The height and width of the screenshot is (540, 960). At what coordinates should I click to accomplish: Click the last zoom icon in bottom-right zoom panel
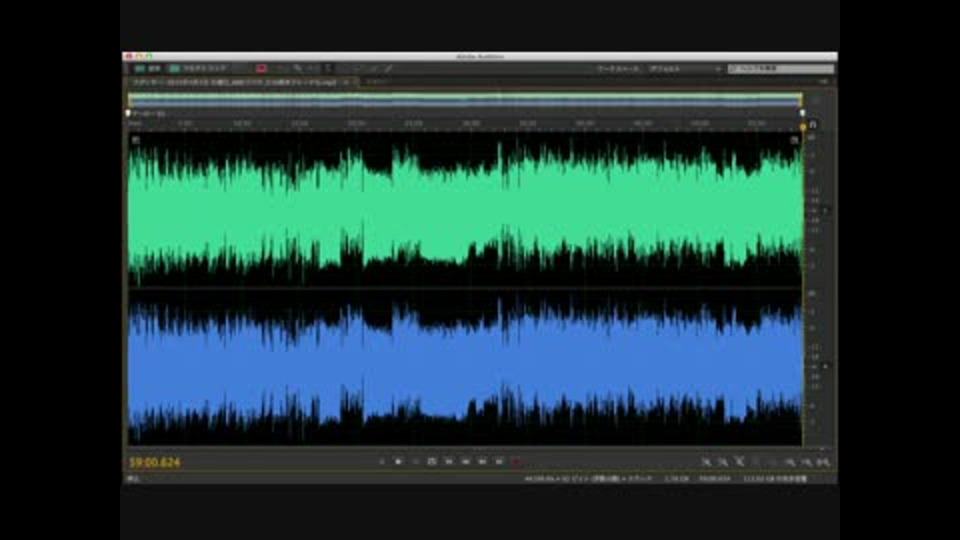pos(823,462)
